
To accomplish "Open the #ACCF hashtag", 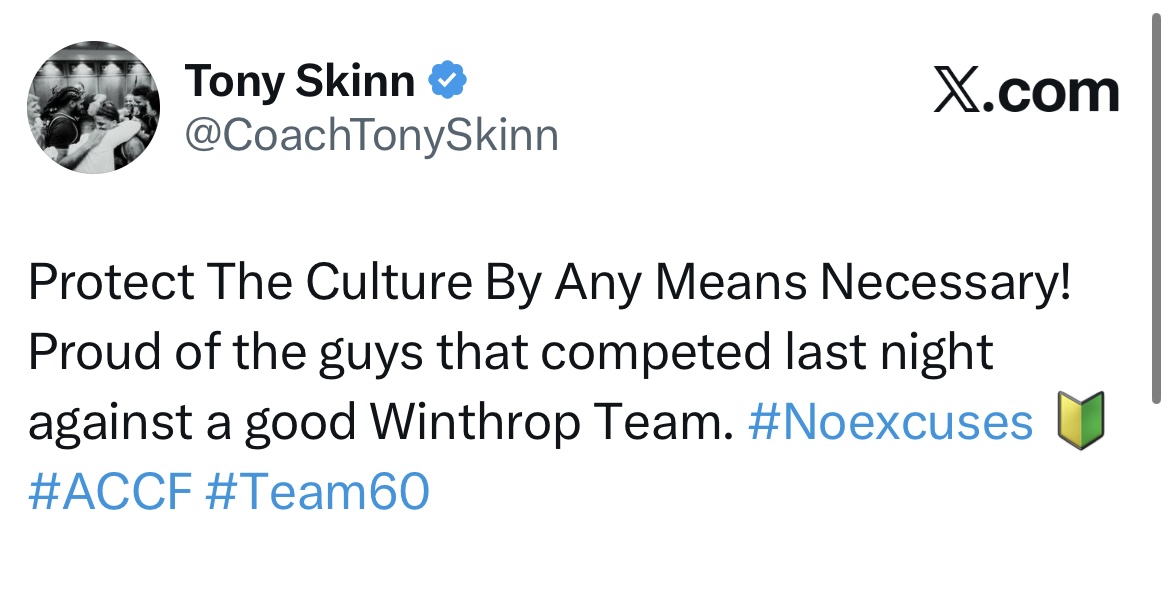I will point(110,492).
